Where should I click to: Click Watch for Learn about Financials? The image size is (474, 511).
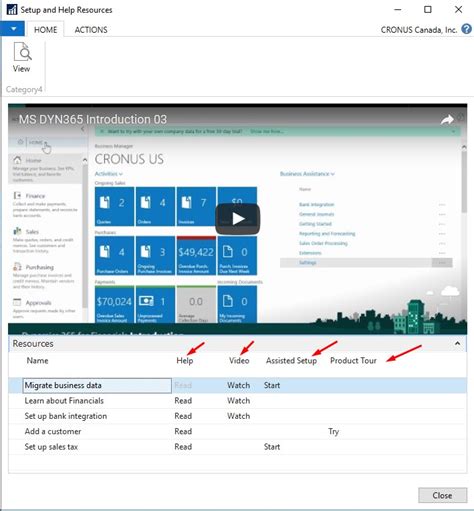239,401
